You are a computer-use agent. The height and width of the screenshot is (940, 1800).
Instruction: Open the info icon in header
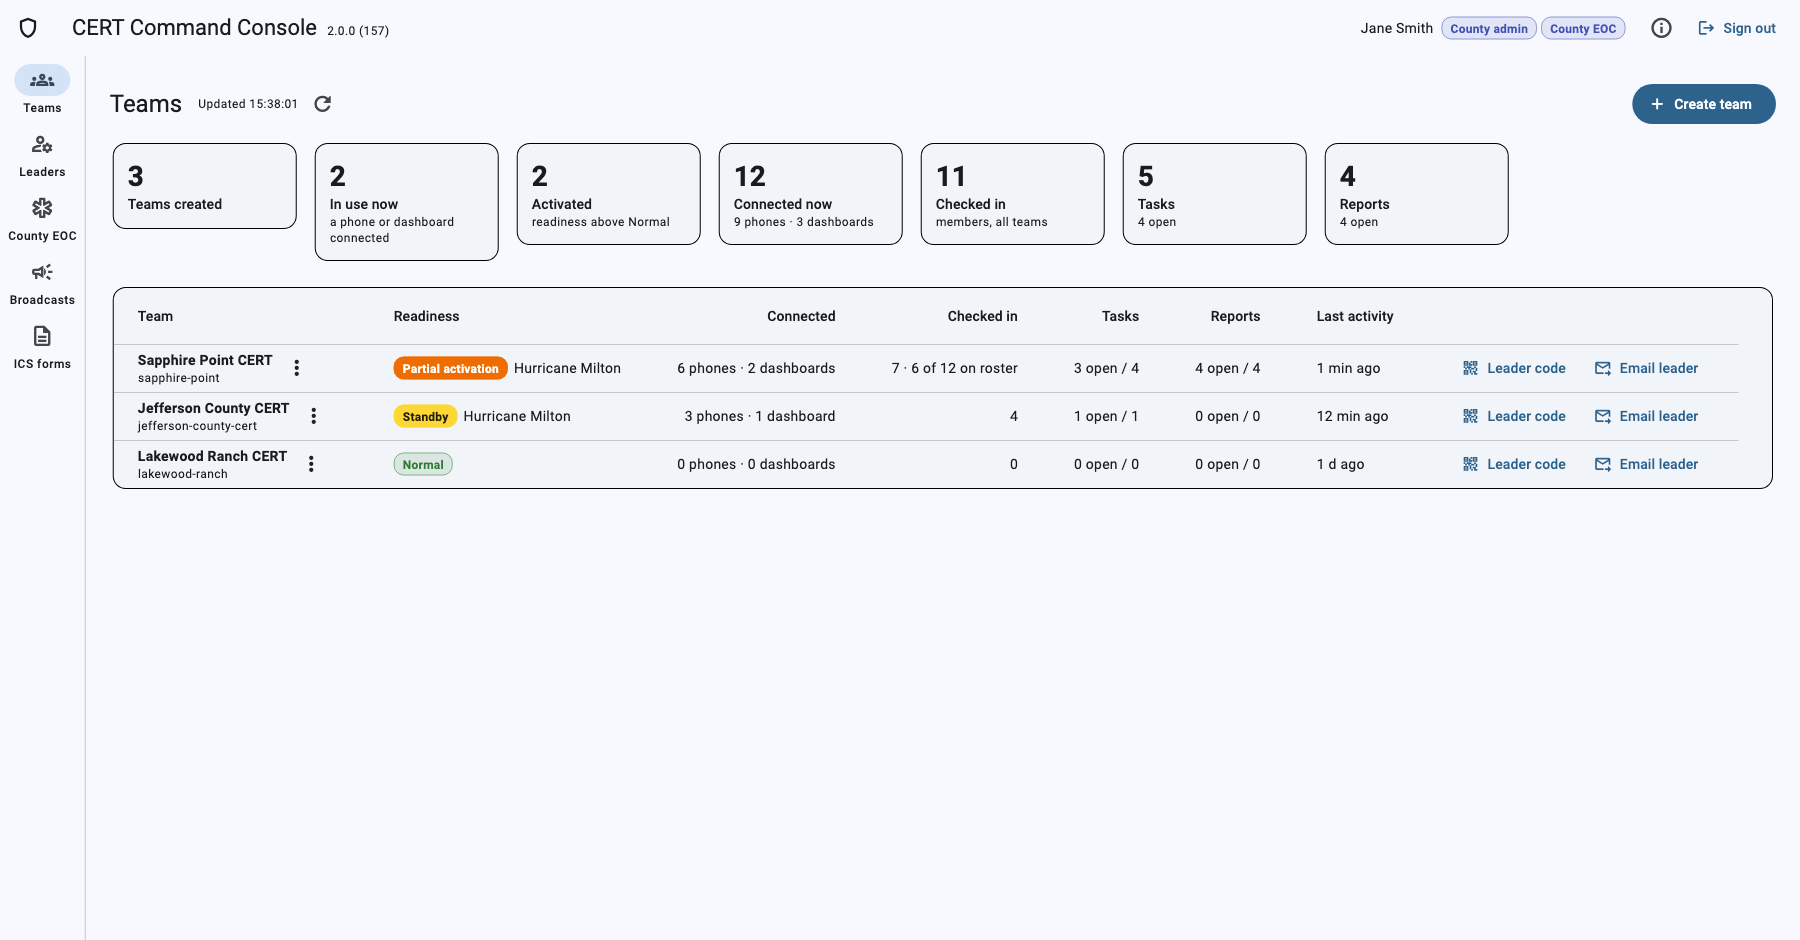(1661, 28)
